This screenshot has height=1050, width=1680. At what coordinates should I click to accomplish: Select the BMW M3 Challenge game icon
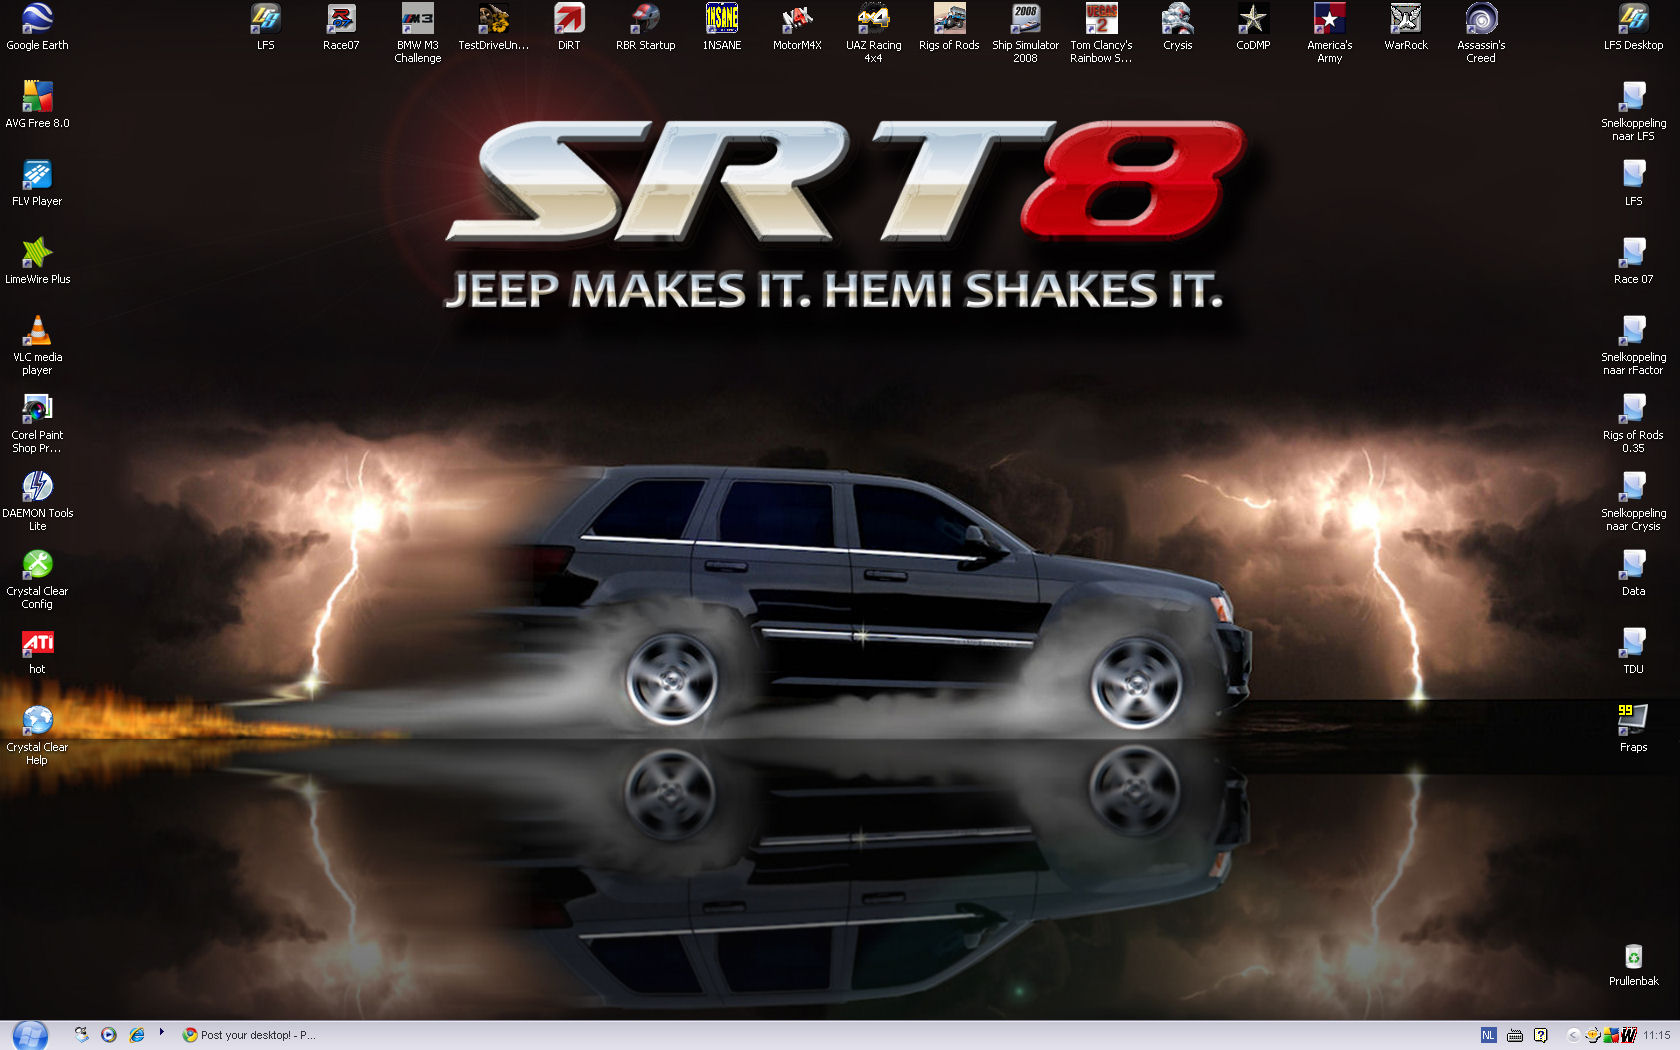click(x=417, y=34)
